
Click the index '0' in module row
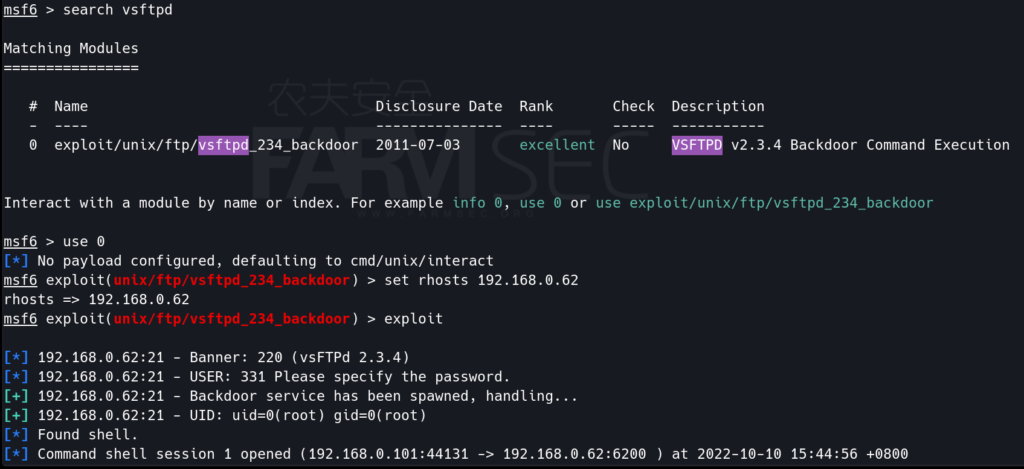coord(33,145)
